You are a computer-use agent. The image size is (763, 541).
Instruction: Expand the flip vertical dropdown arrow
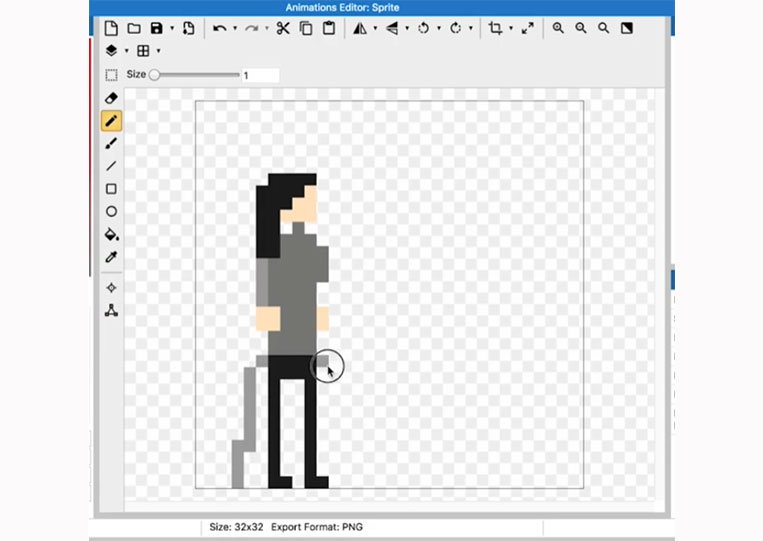point(407,28)
